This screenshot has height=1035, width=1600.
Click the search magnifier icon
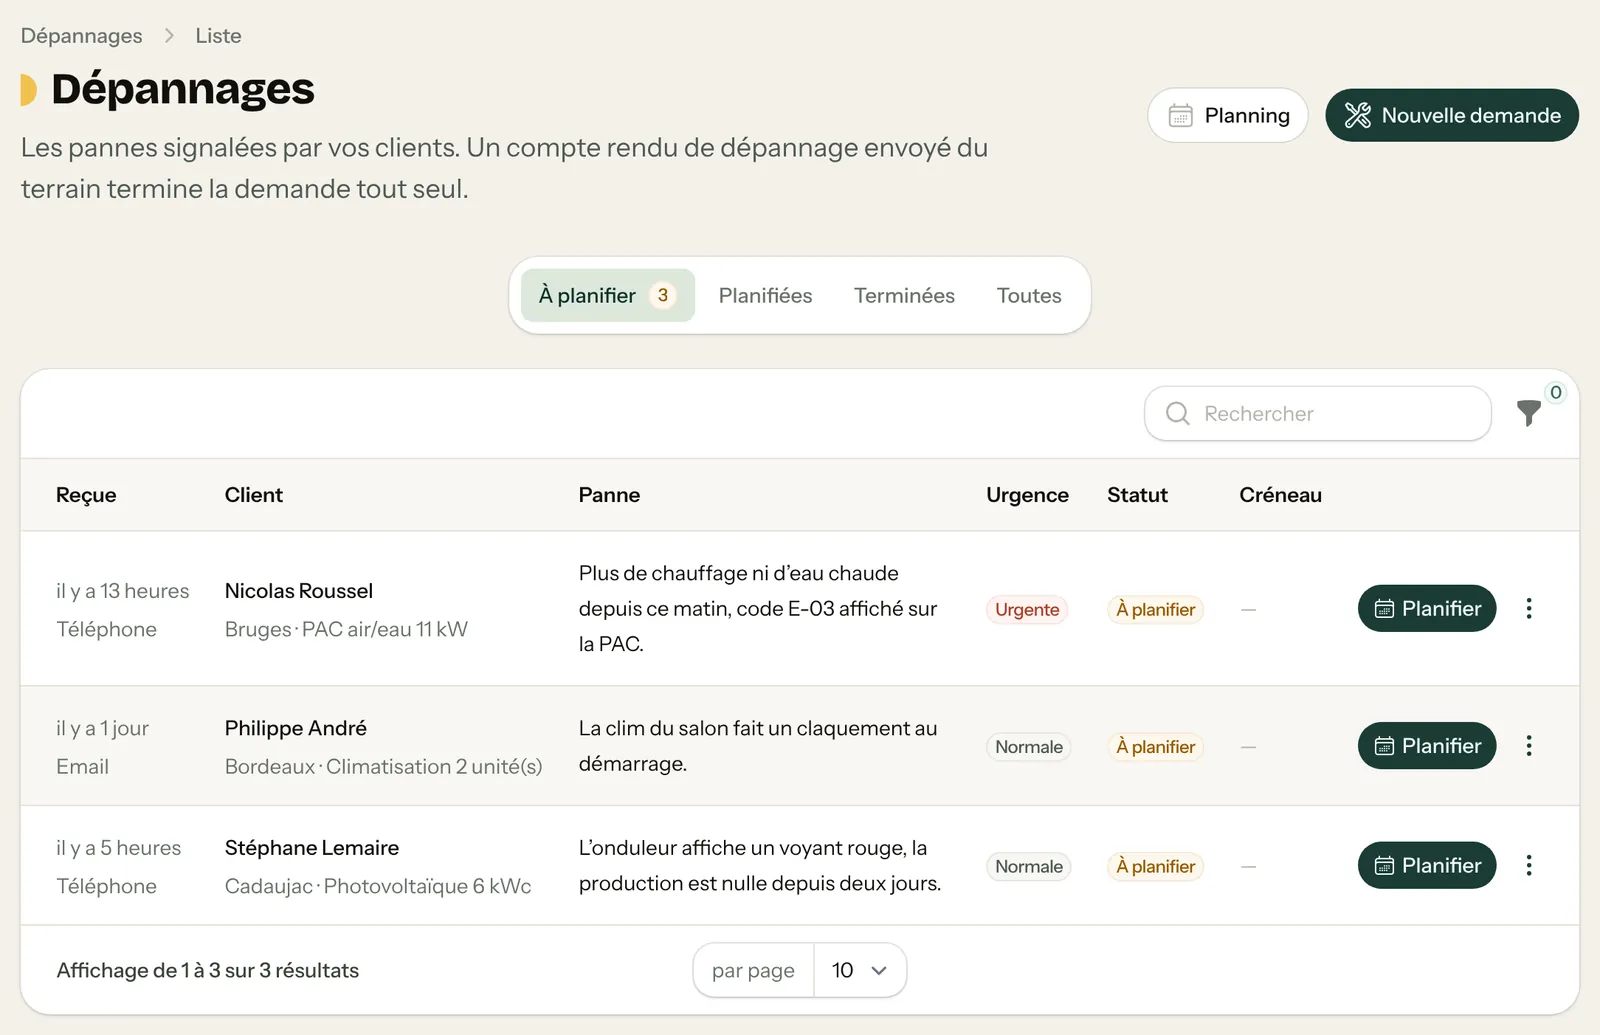click(x=1178, y=413)
